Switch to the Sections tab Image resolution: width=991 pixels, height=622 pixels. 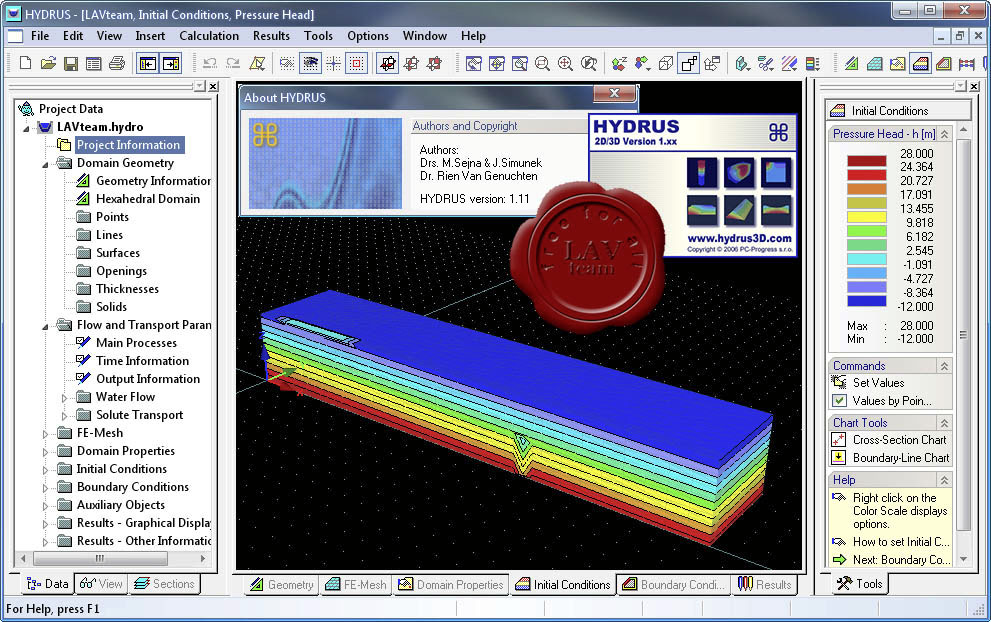164,584
